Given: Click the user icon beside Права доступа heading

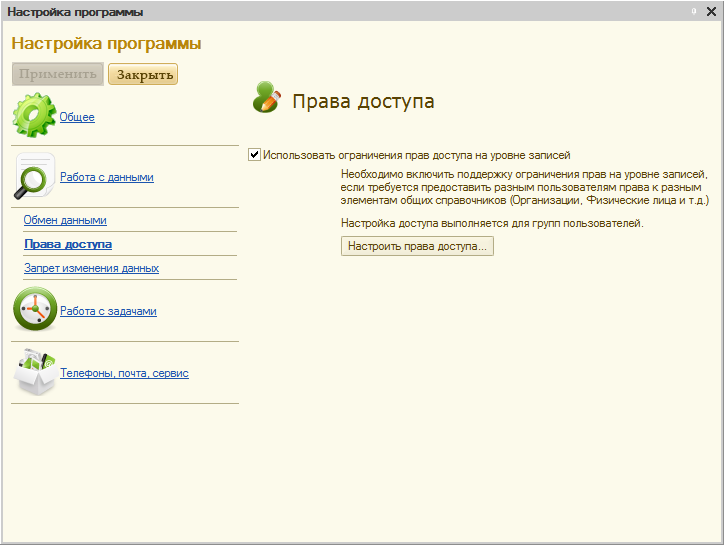Looking at the screenshot, I should (266, 98).
